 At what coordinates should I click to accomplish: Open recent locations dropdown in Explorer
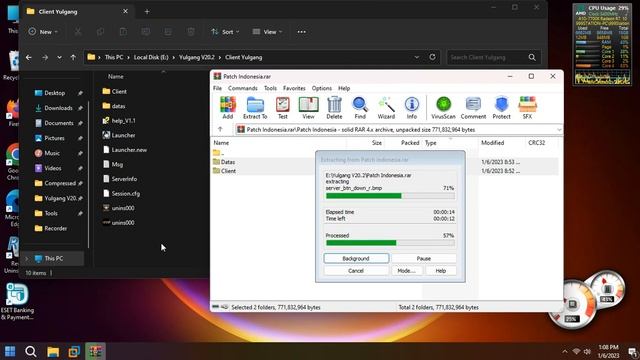coord(59,58)
